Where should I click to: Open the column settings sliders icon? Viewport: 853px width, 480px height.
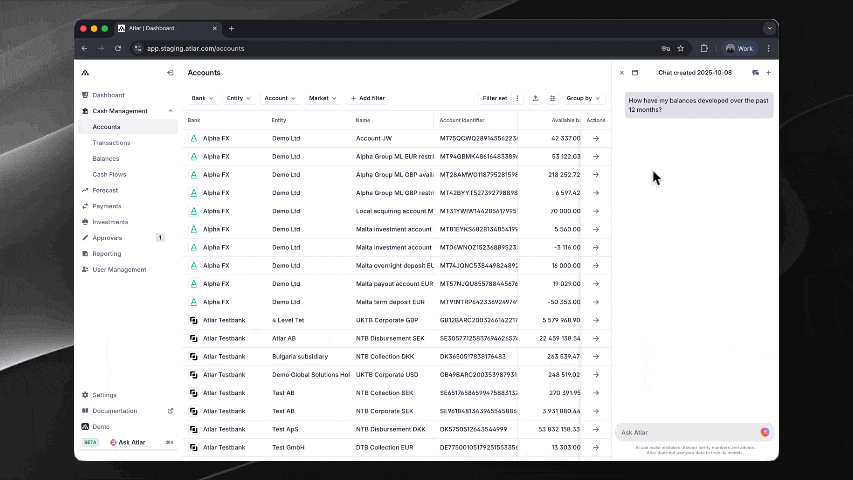click(x=552, y=98)
